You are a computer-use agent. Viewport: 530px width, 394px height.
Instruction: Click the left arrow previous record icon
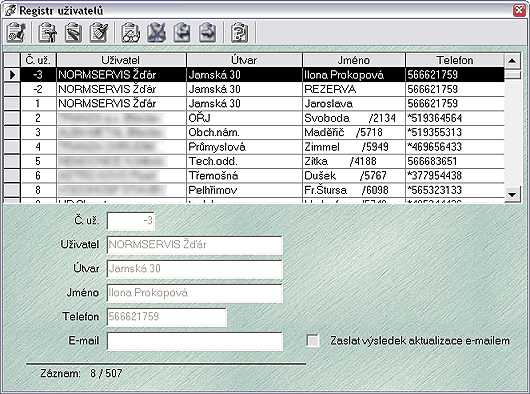182,32
